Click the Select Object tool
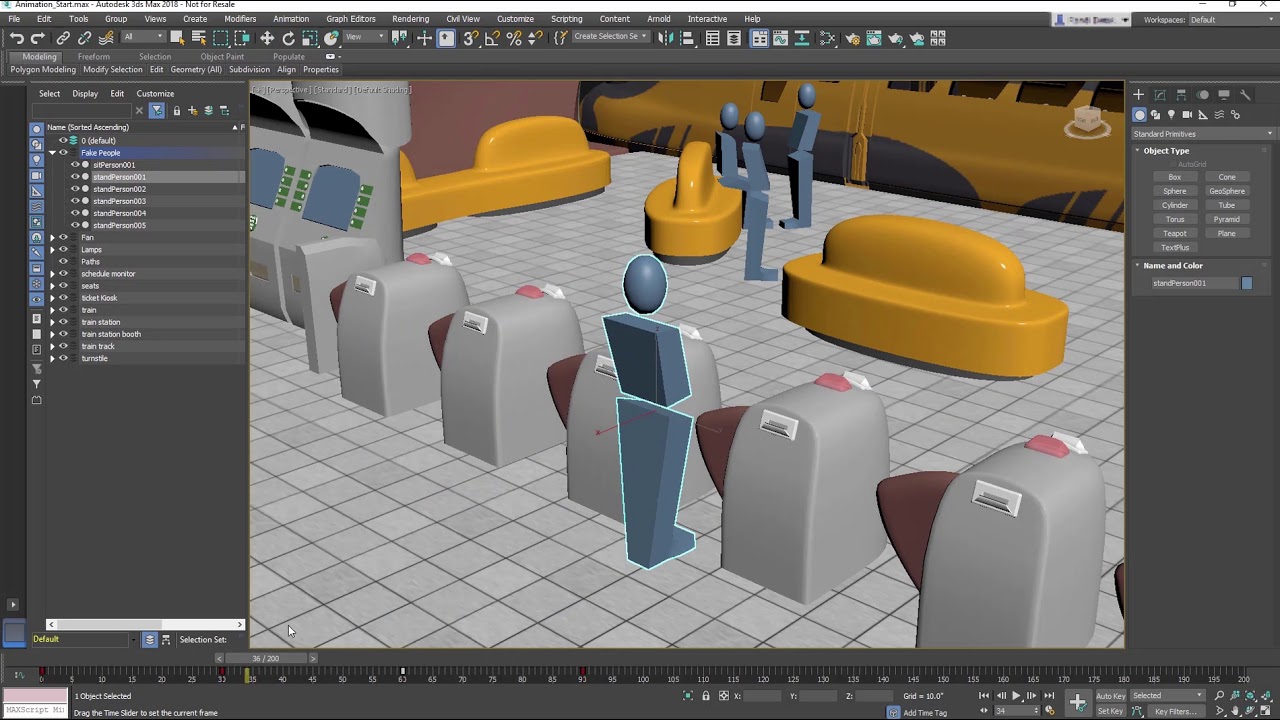This screenshot has width=1280, height=720. [177, 38]
